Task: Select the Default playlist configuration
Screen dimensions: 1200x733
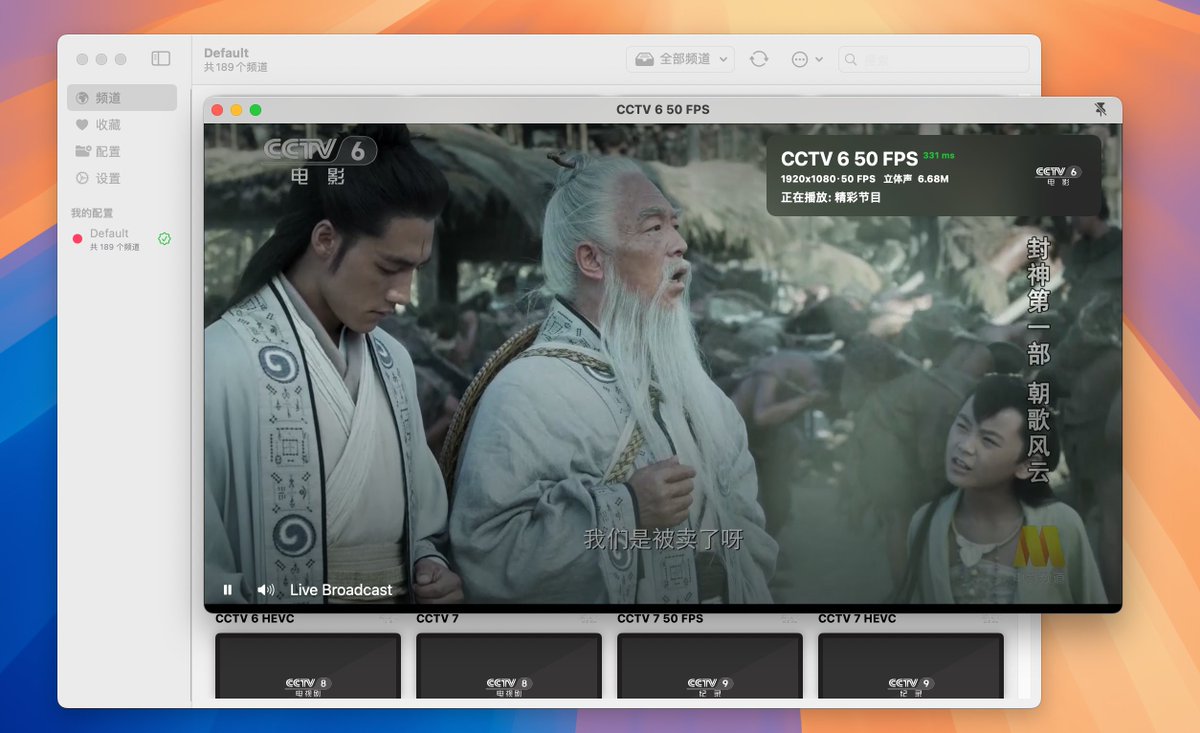Action: tap(122, 239)
